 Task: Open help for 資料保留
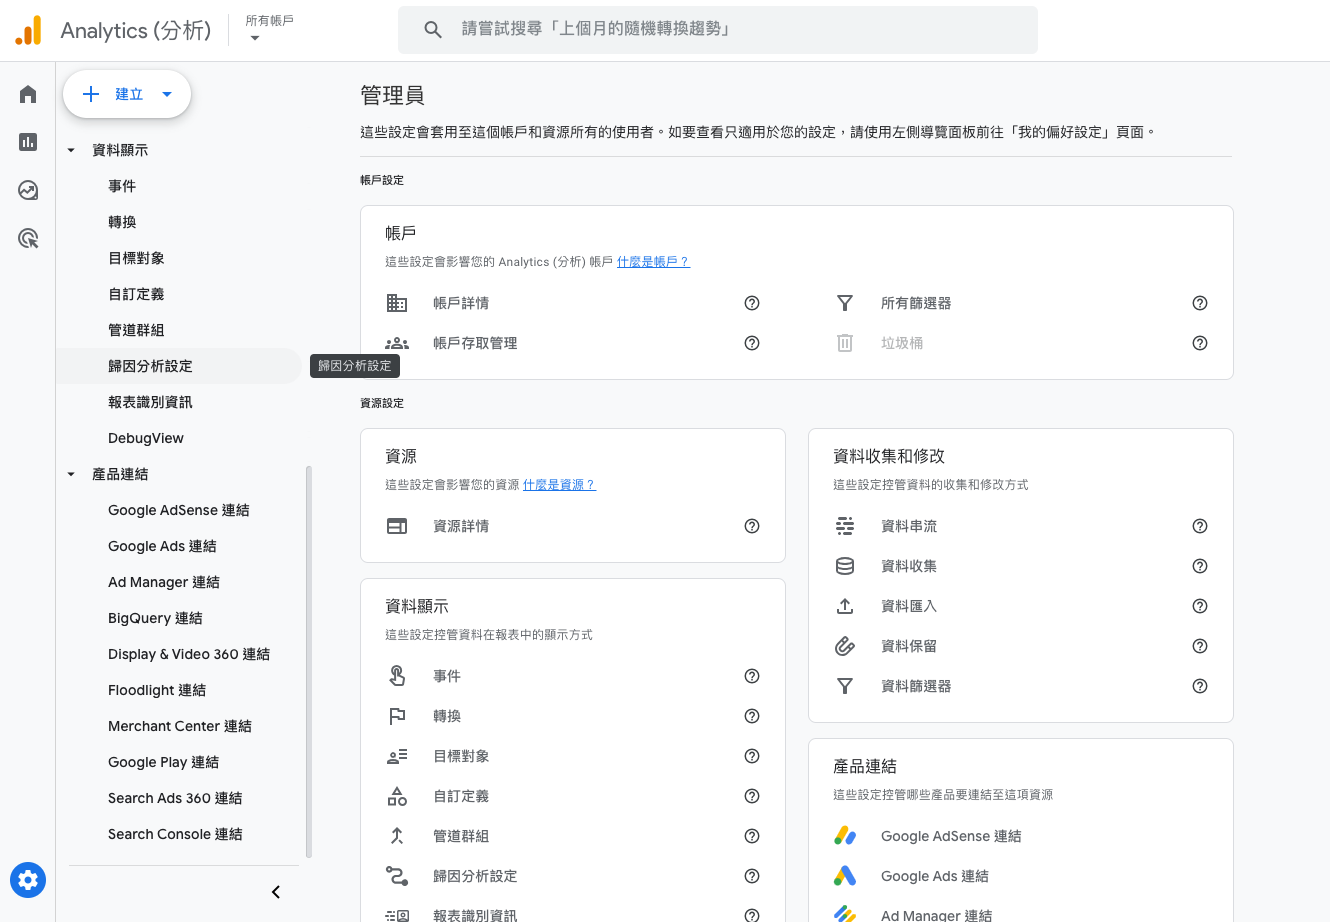pyautogui.click(x=1200, y=646)
